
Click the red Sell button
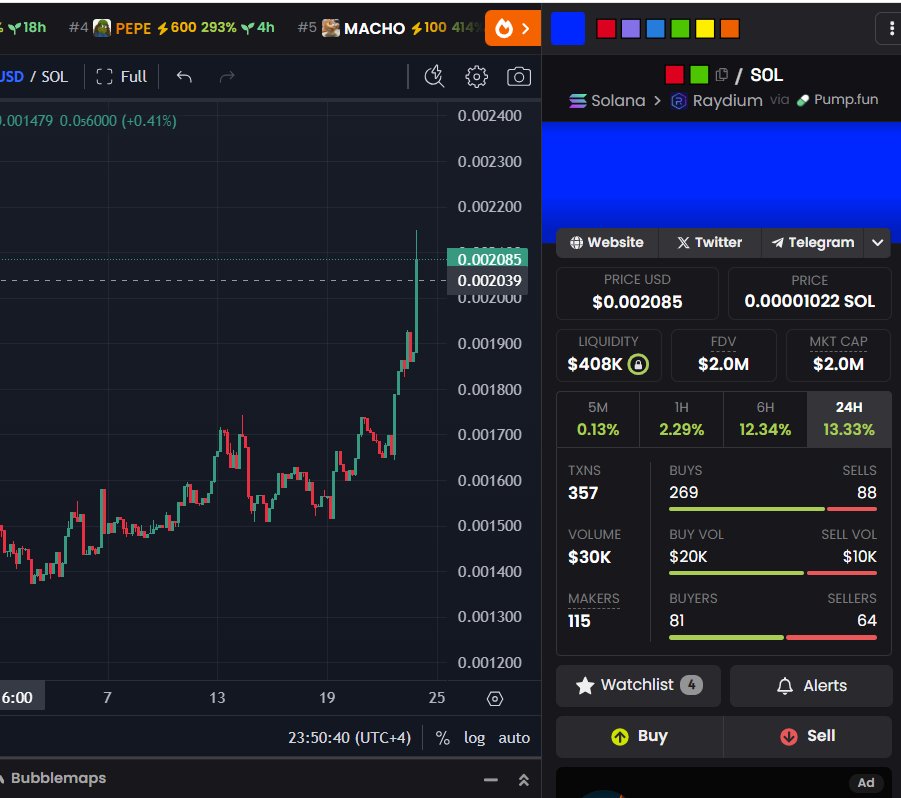[x=807, y=736]
